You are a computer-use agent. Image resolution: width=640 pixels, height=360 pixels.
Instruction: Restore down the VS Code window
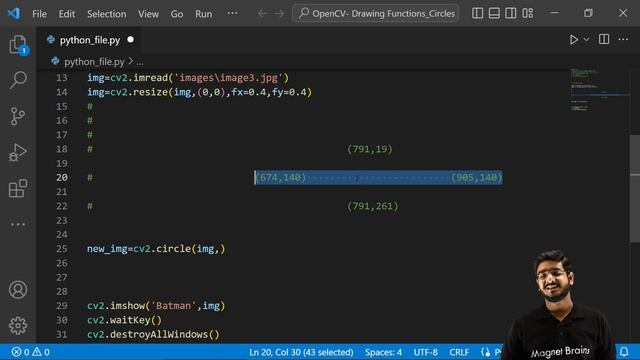click(x=588, y=13)
